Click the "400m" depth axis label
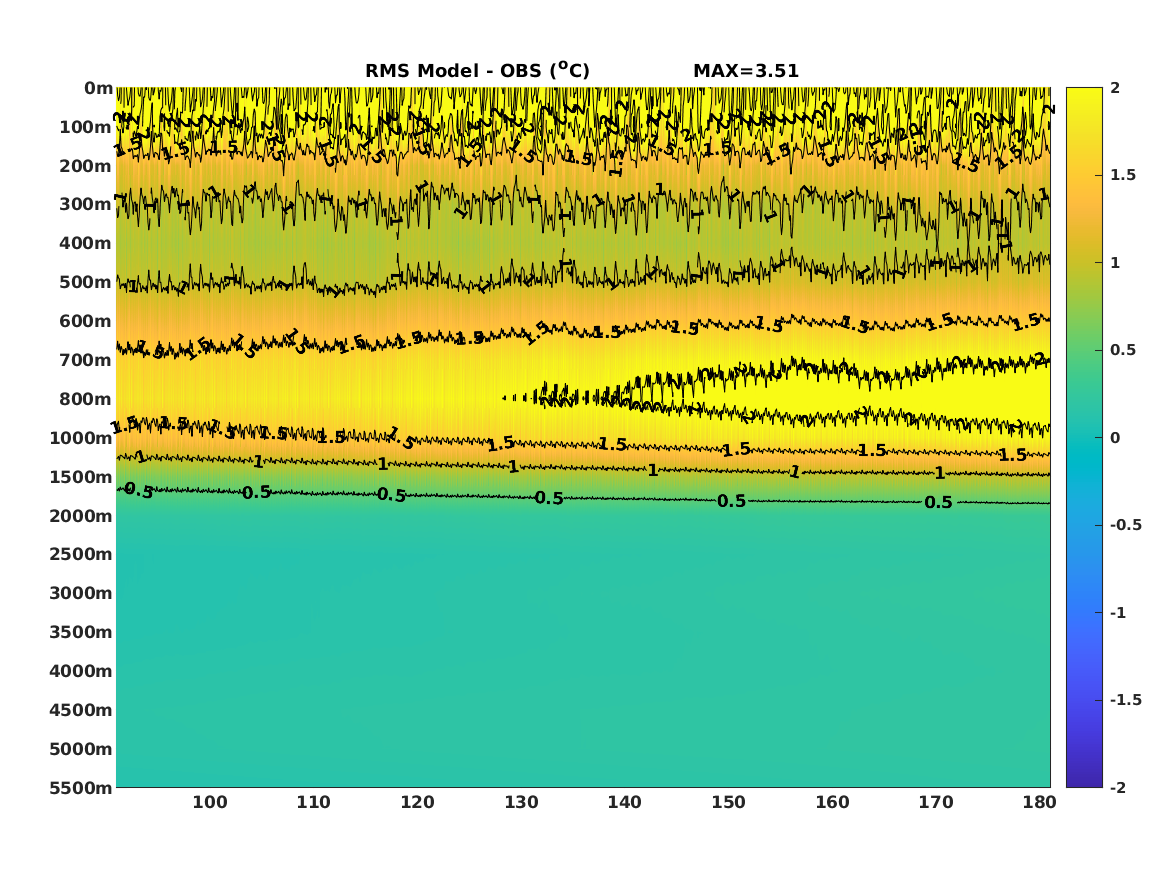The image size is (1167, 875). tap(86, 243)
